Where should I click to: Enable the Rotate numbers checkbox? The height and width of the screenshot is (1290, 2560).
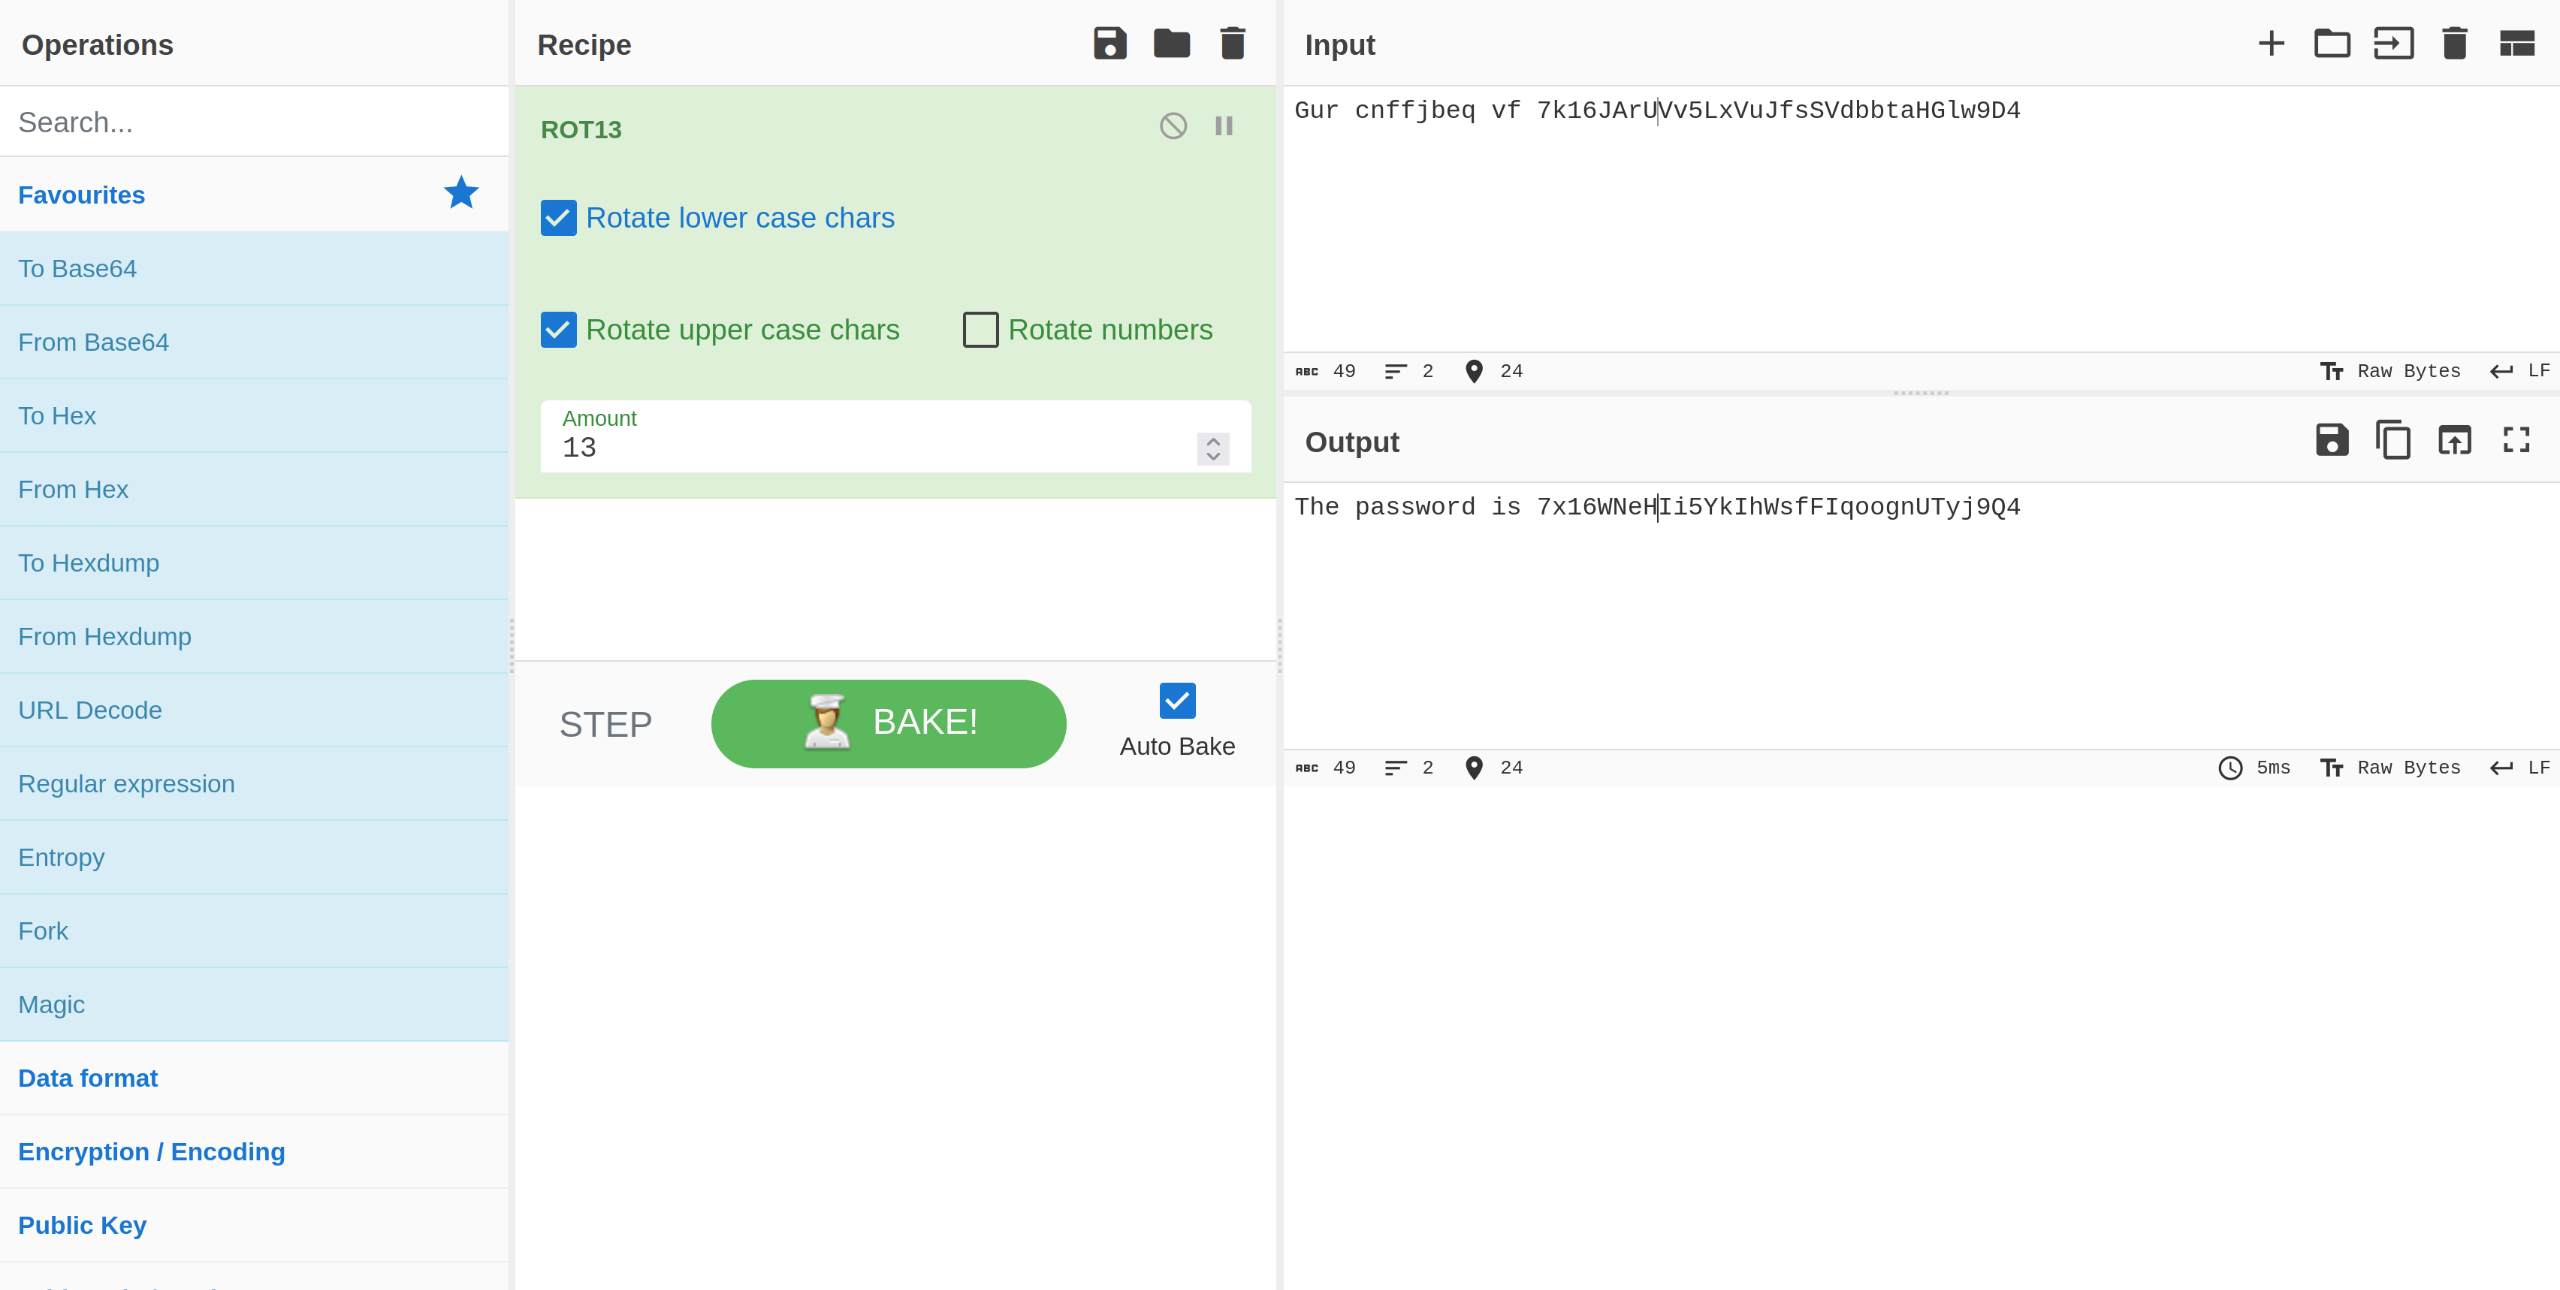(980, 330)
